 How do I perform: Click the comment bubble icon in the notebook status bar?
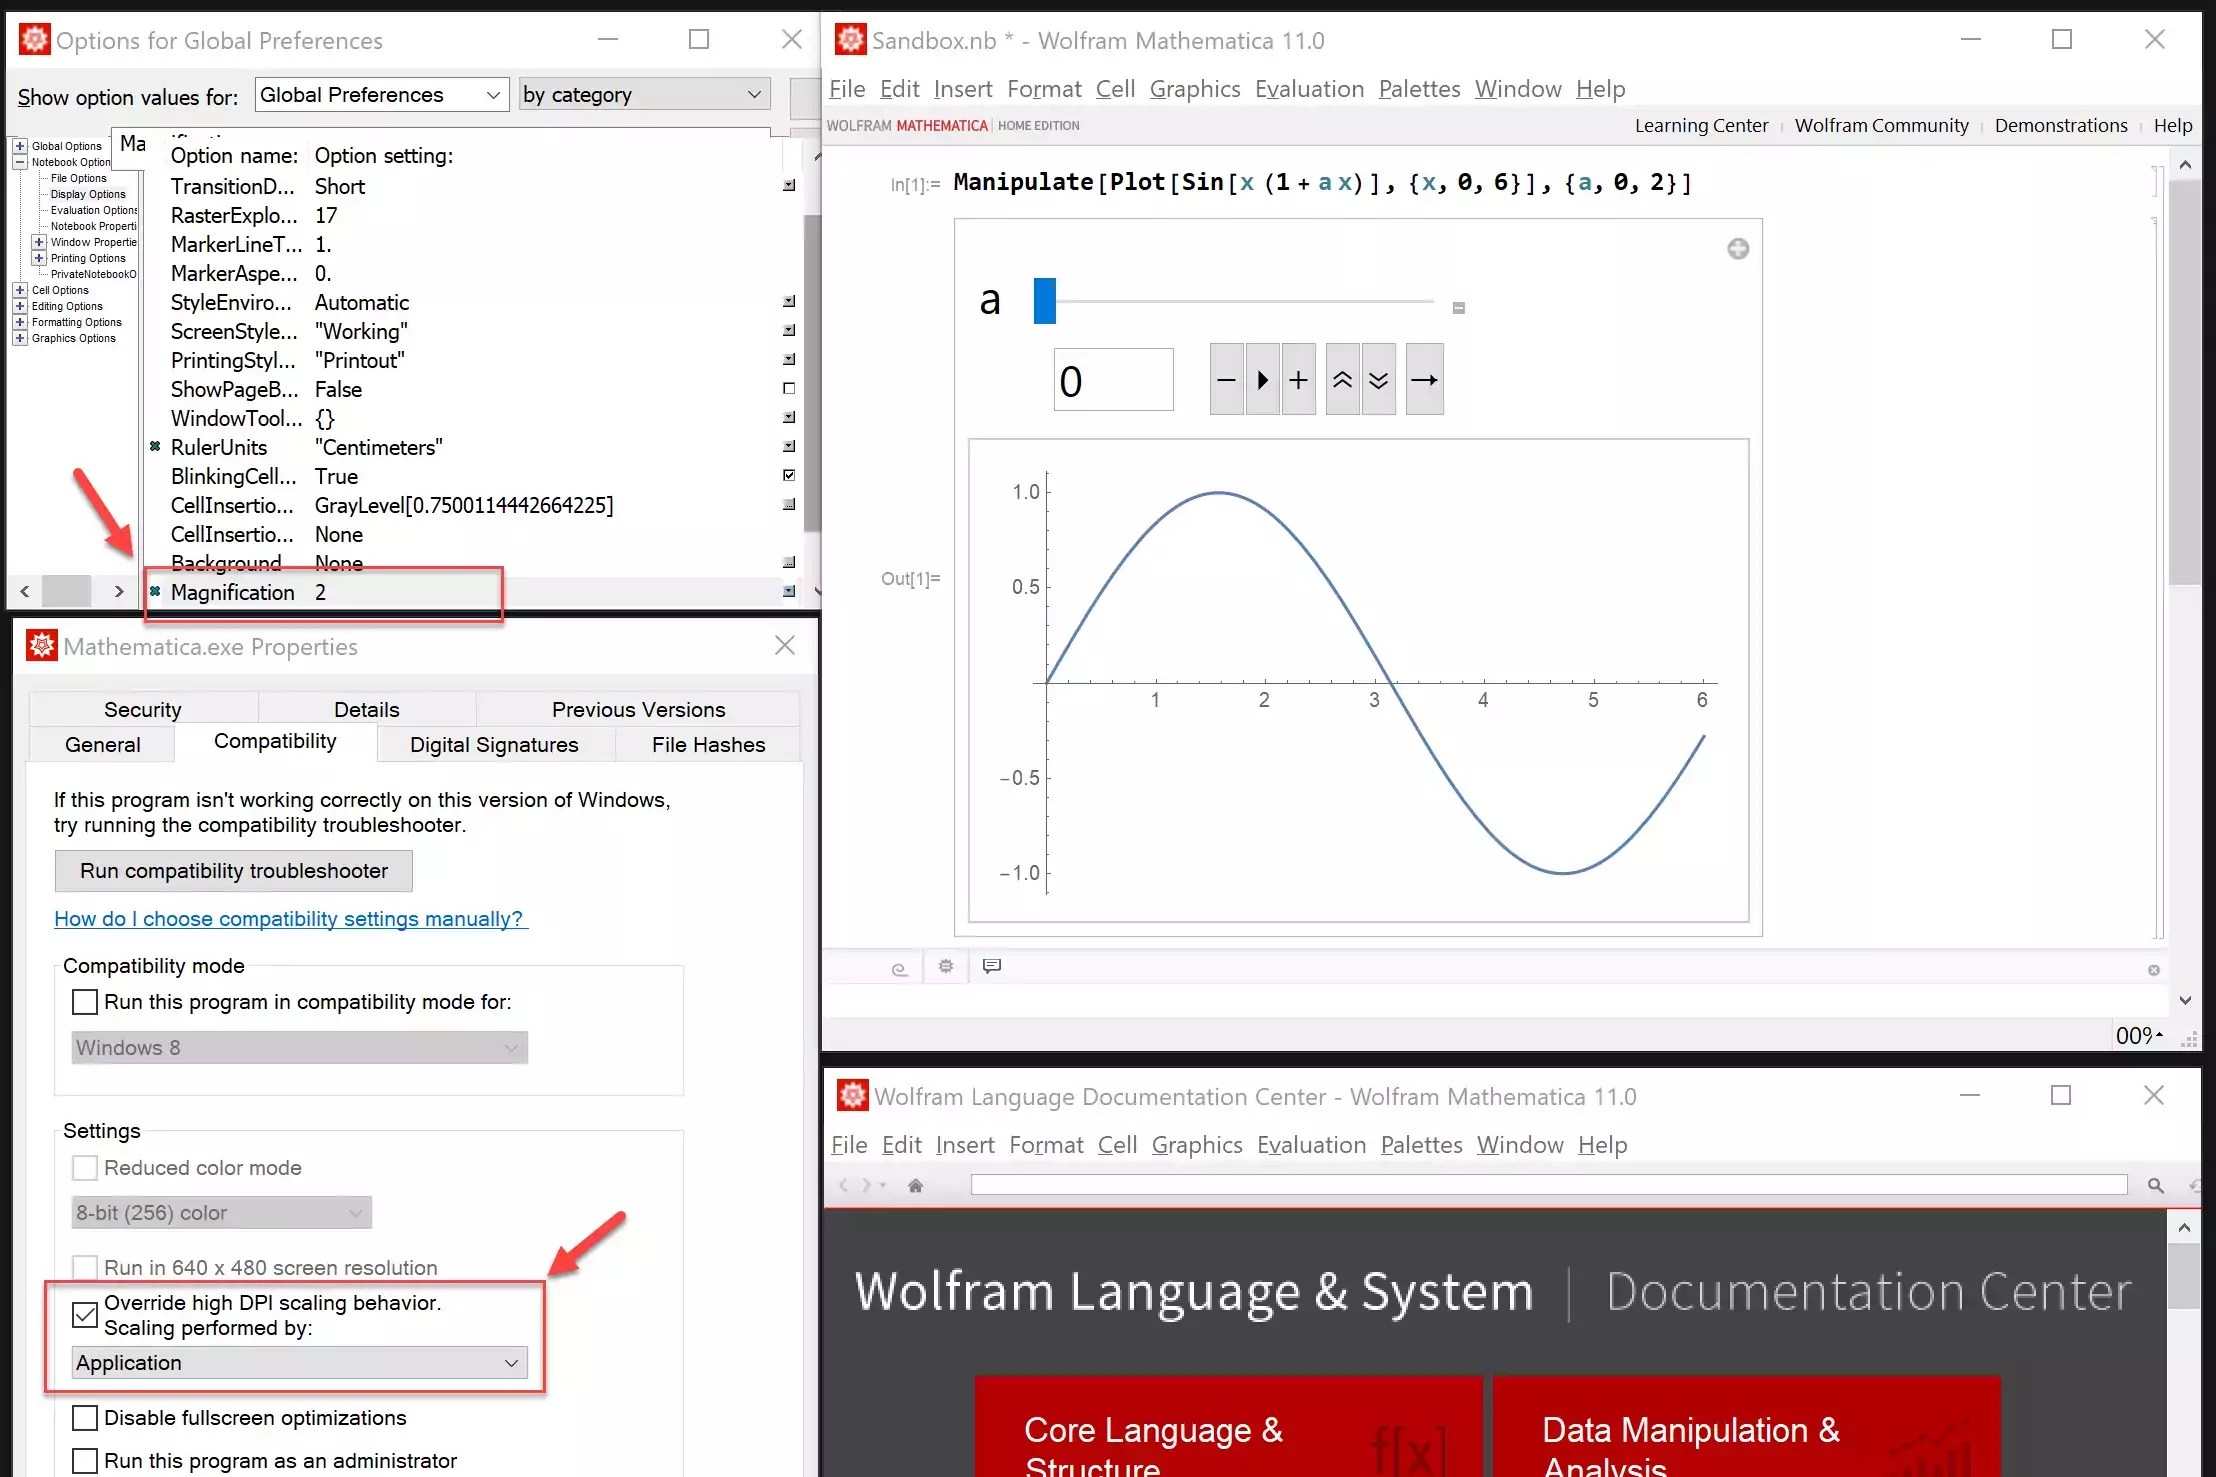click(x=991, y=966)
